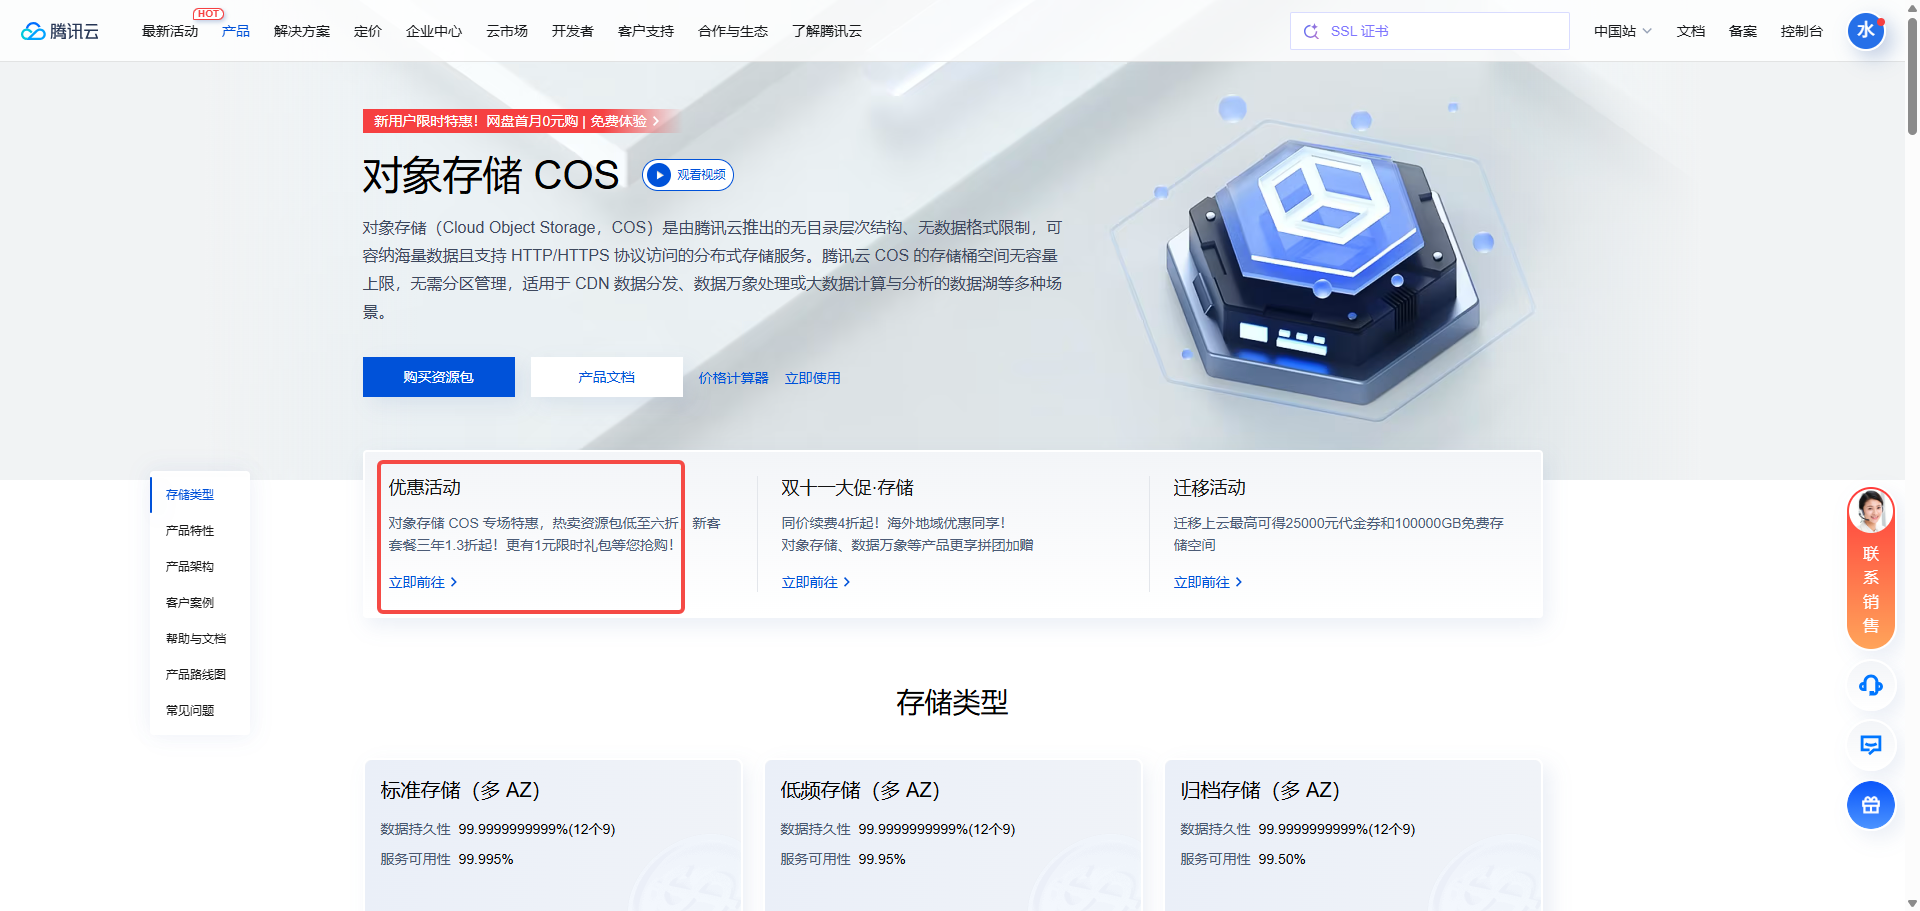Open the user avatar in the top right corner
This screenshot has width=1920, height=911.
click(x=1867, y=30)
